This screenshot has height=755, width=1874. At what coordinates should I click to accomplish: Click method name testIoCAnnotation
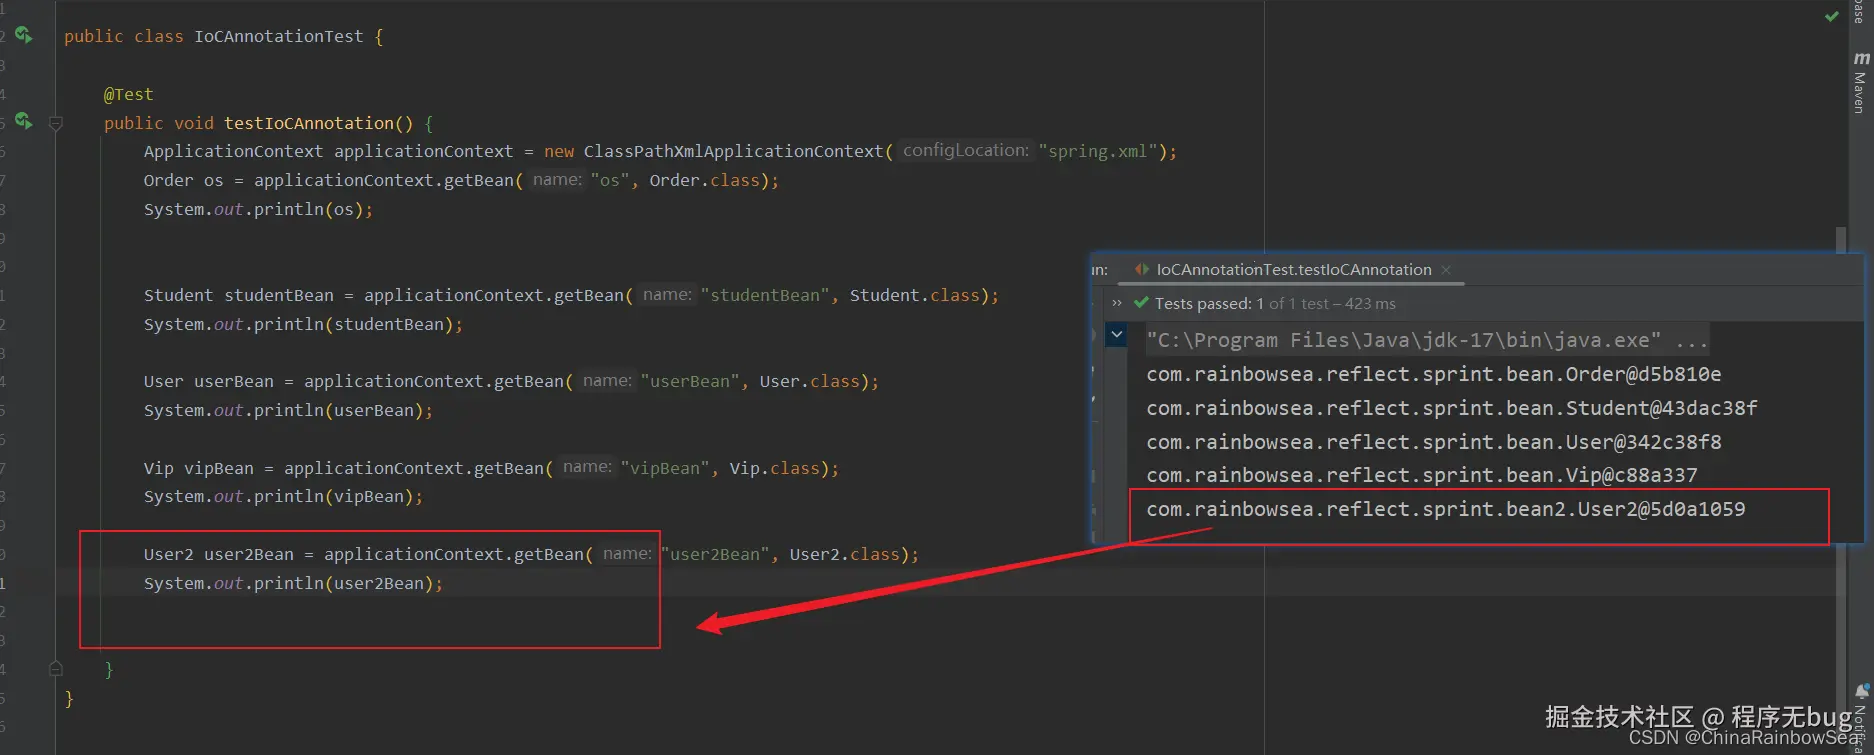point(309,123)
